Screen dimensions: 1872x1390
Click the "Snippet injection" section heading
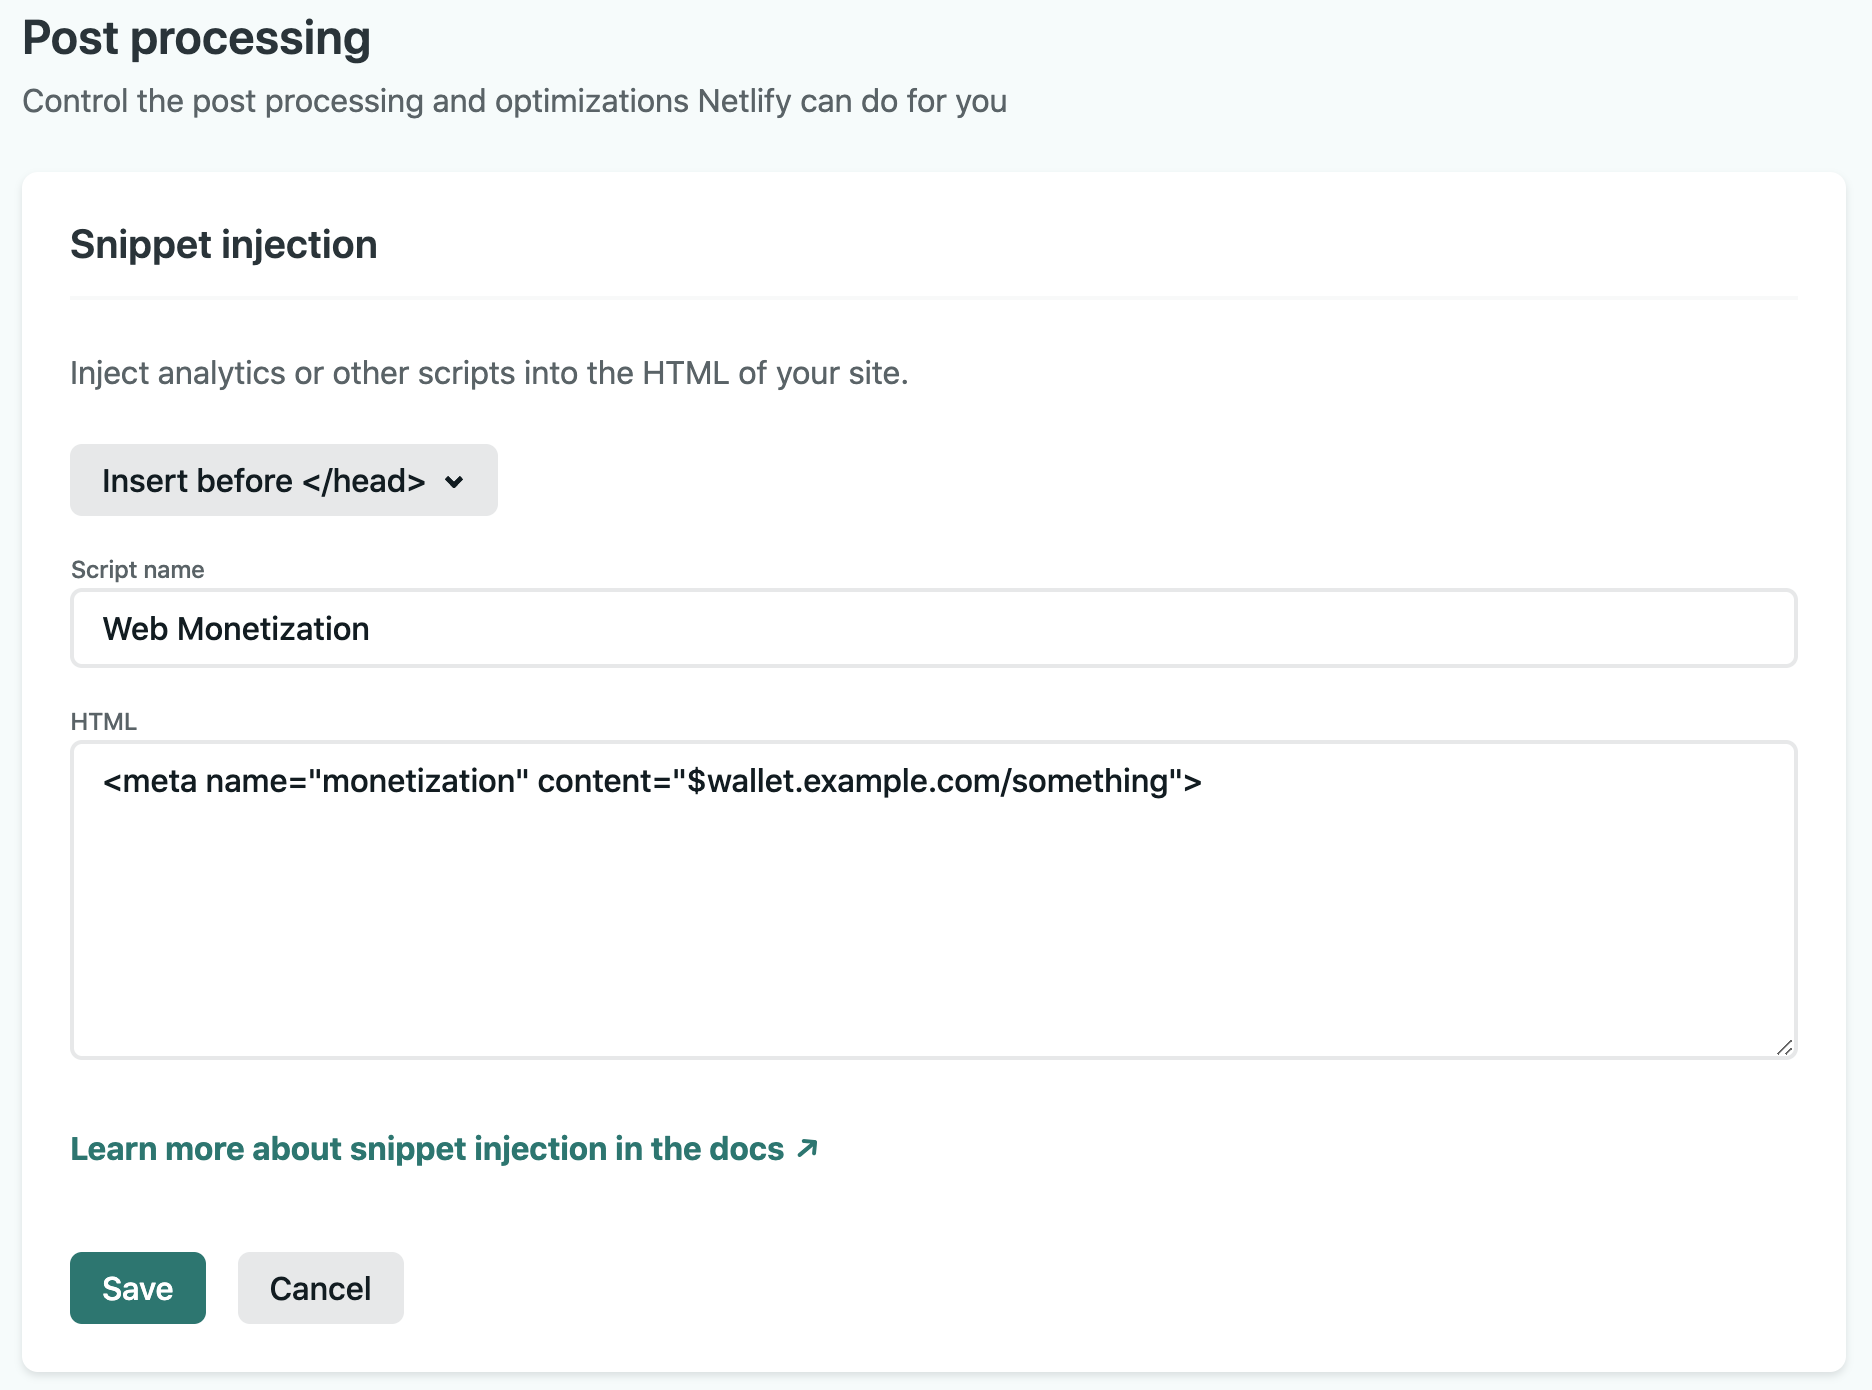(223, 244)
